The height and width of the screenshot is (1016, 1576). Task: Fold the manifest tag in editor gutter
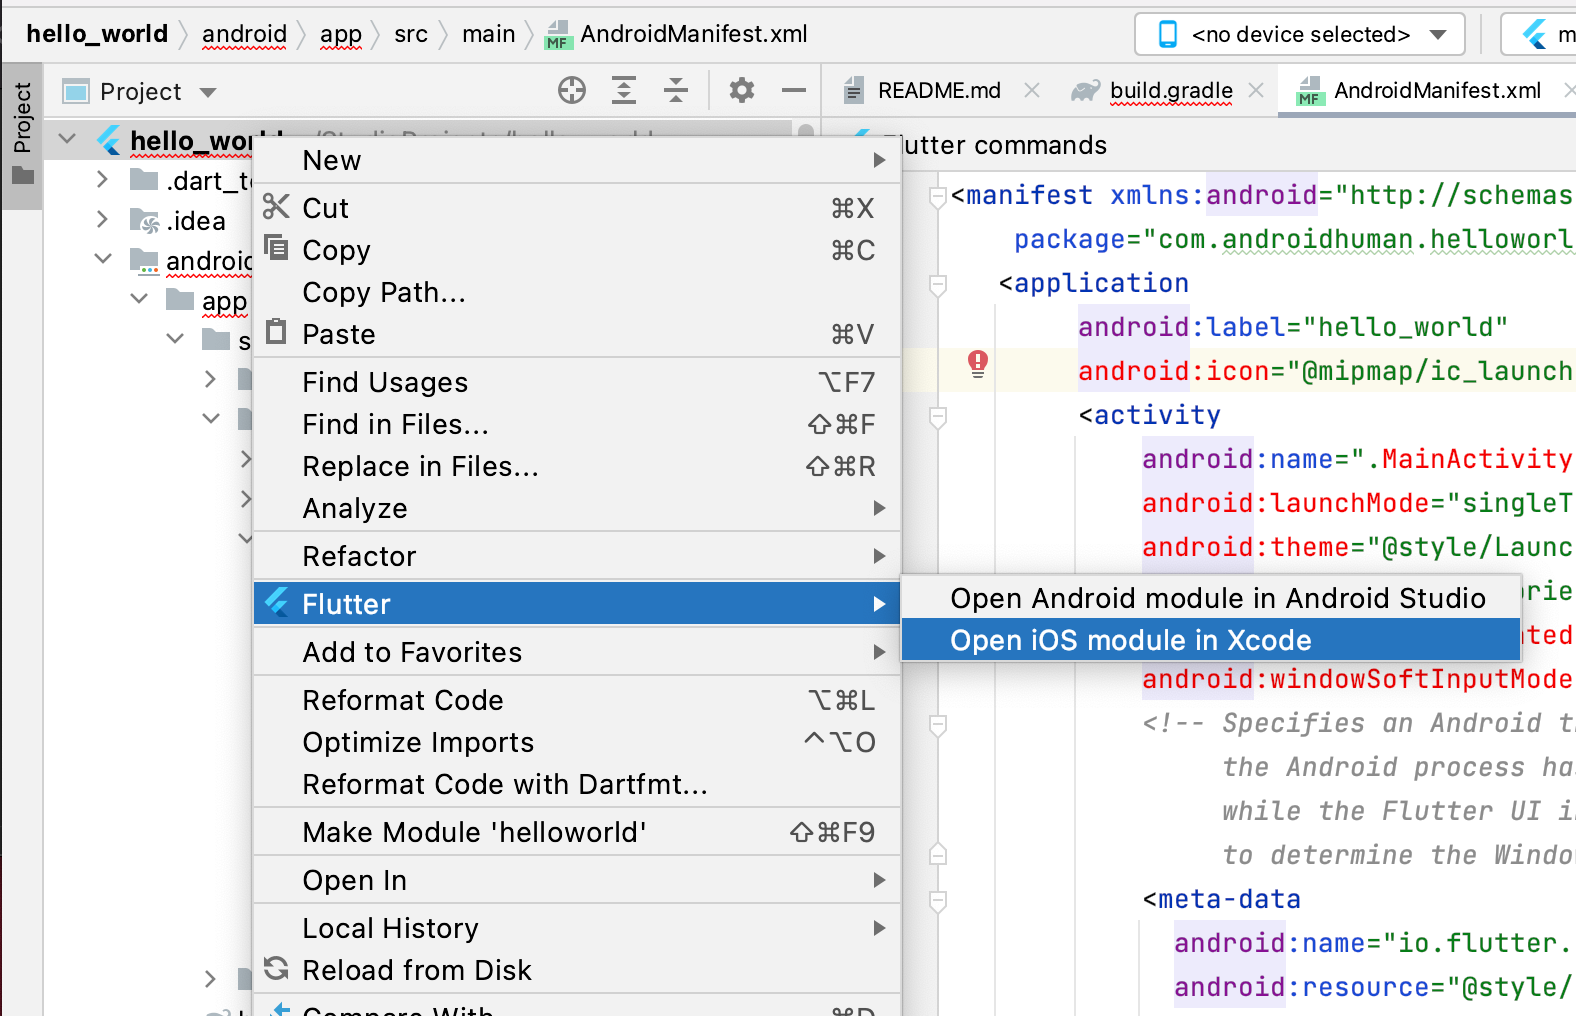[938, 197]
